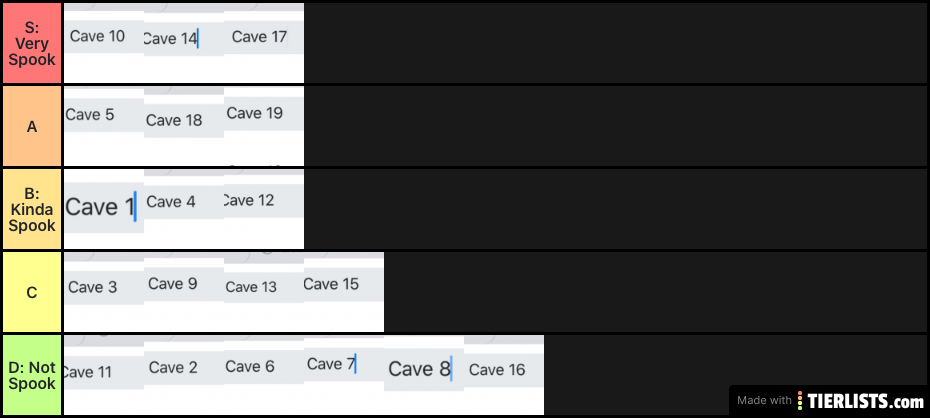Open the TIERLISTS.com watermark link

point(829,401)
